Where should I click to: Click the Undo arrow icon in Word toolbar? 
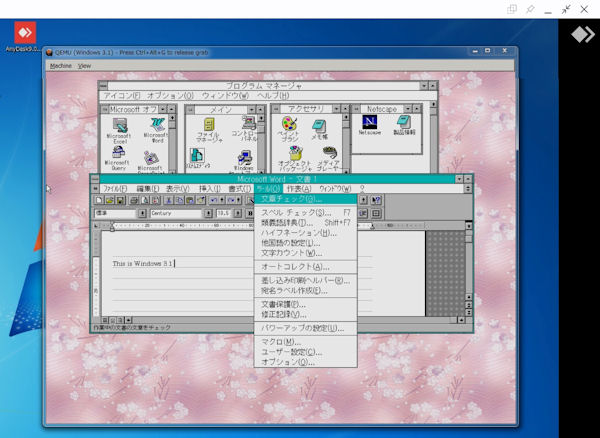click(214, 200)
